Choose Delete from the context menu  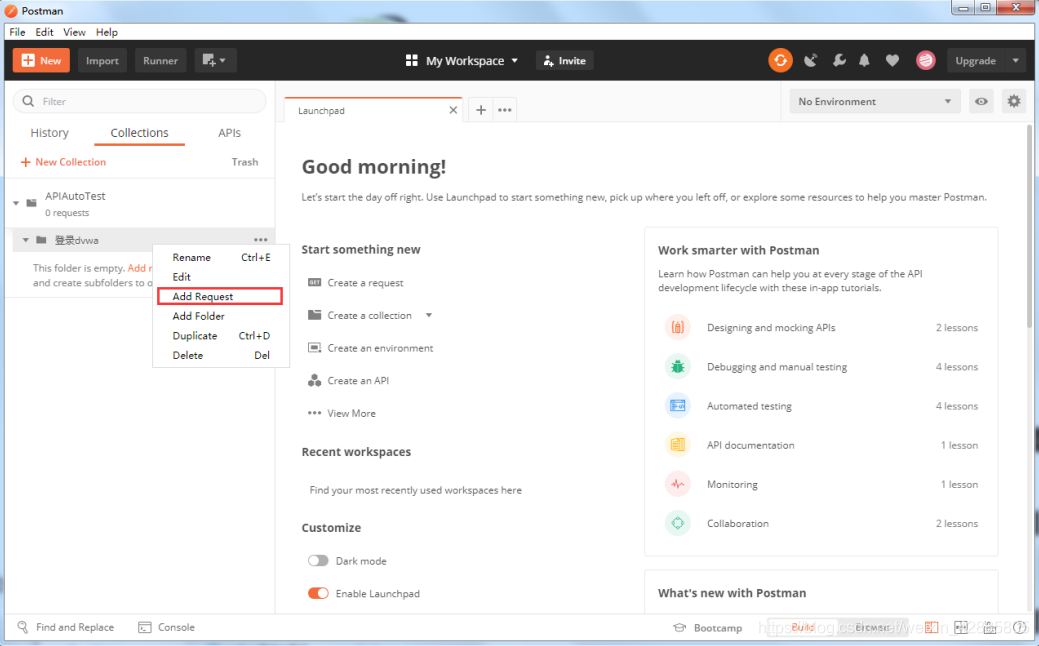(x=221, y=355)
